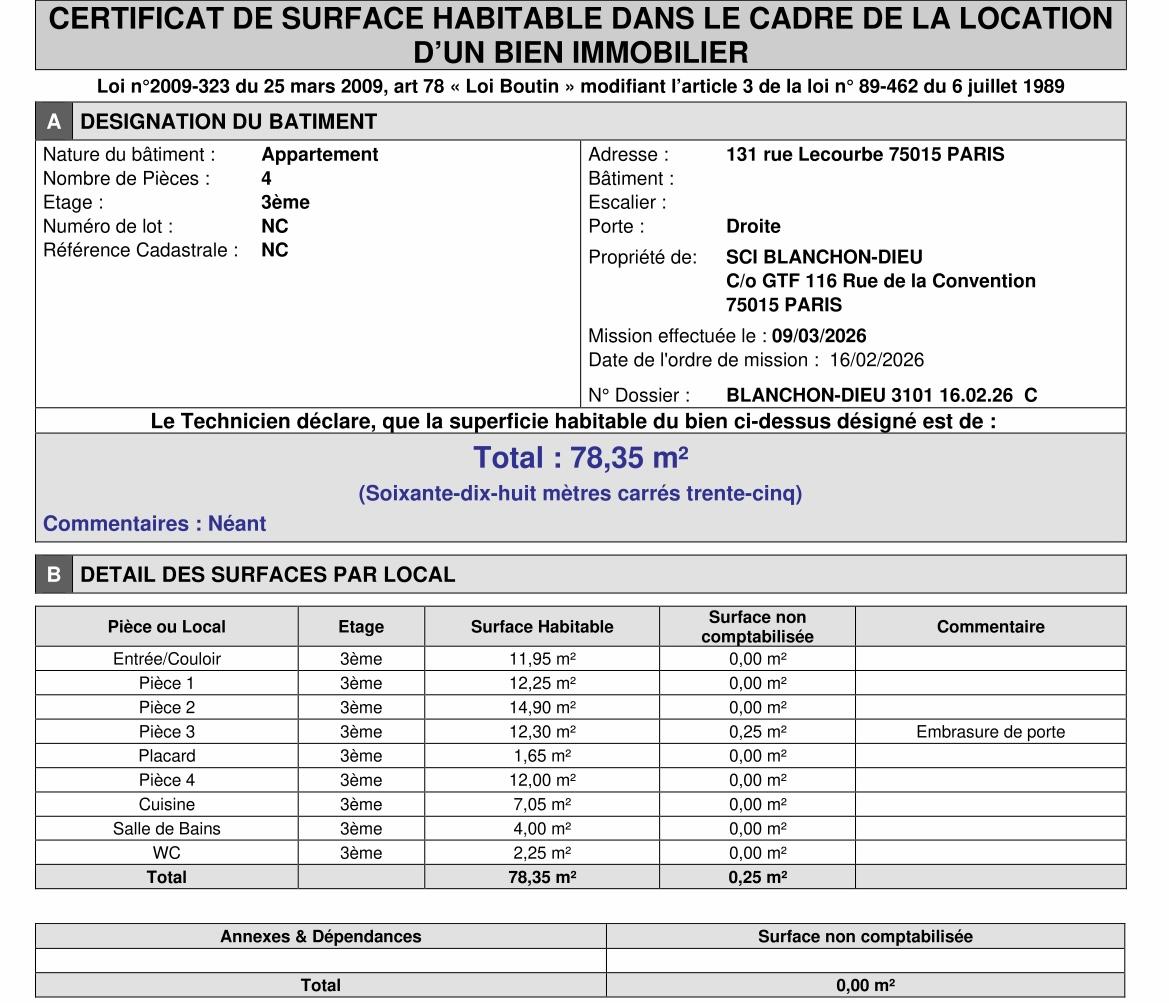The image size is (1169, 1003).
Task: Click the Embrasure de porte comment
Action: coord(991,731)
